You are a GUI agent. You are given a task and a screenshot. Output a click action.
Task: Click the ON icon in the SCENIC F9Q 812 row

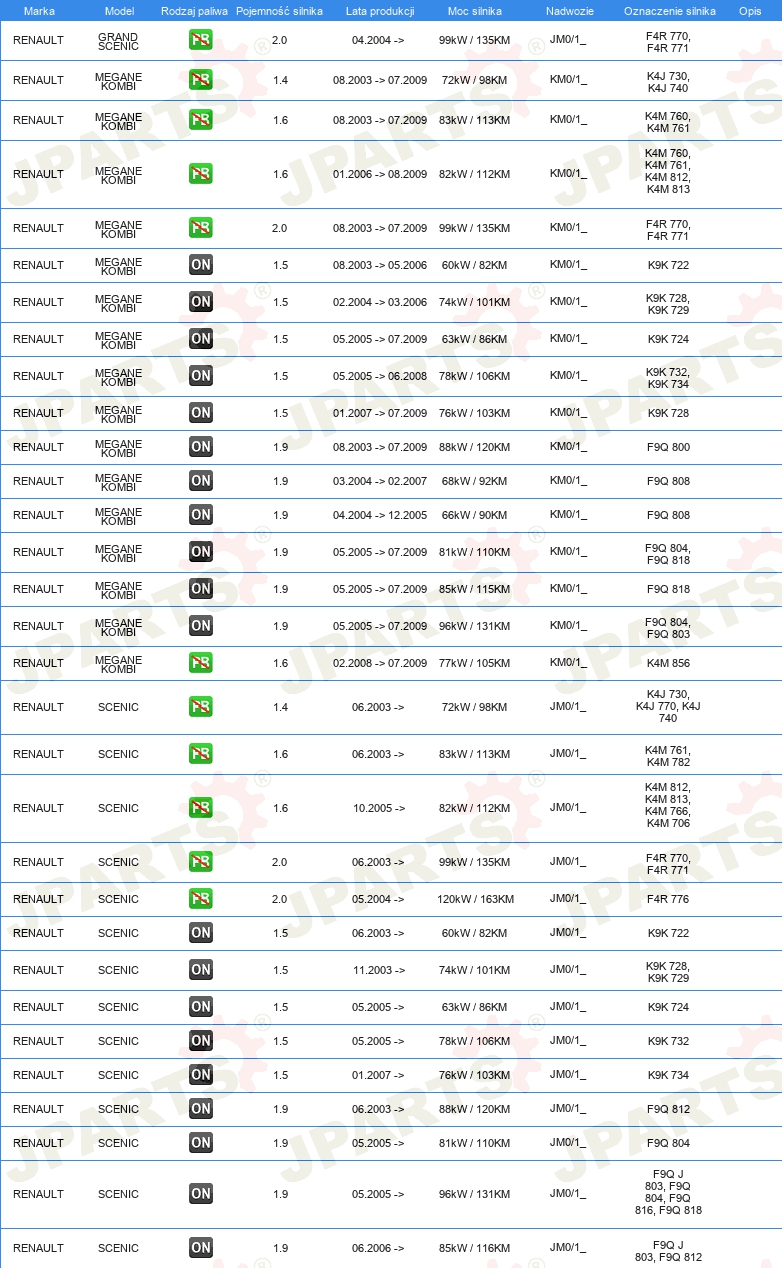201,1109
